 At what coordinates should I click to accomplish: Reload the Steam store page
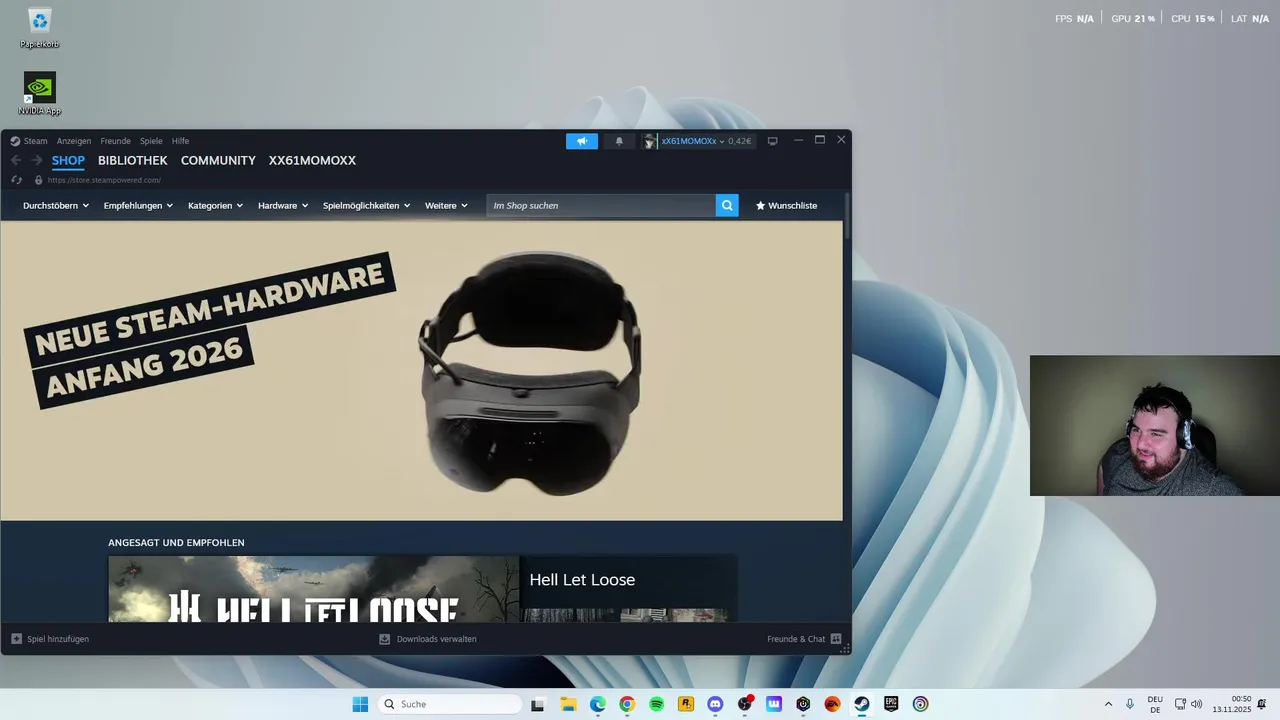[x=17, y=180]
